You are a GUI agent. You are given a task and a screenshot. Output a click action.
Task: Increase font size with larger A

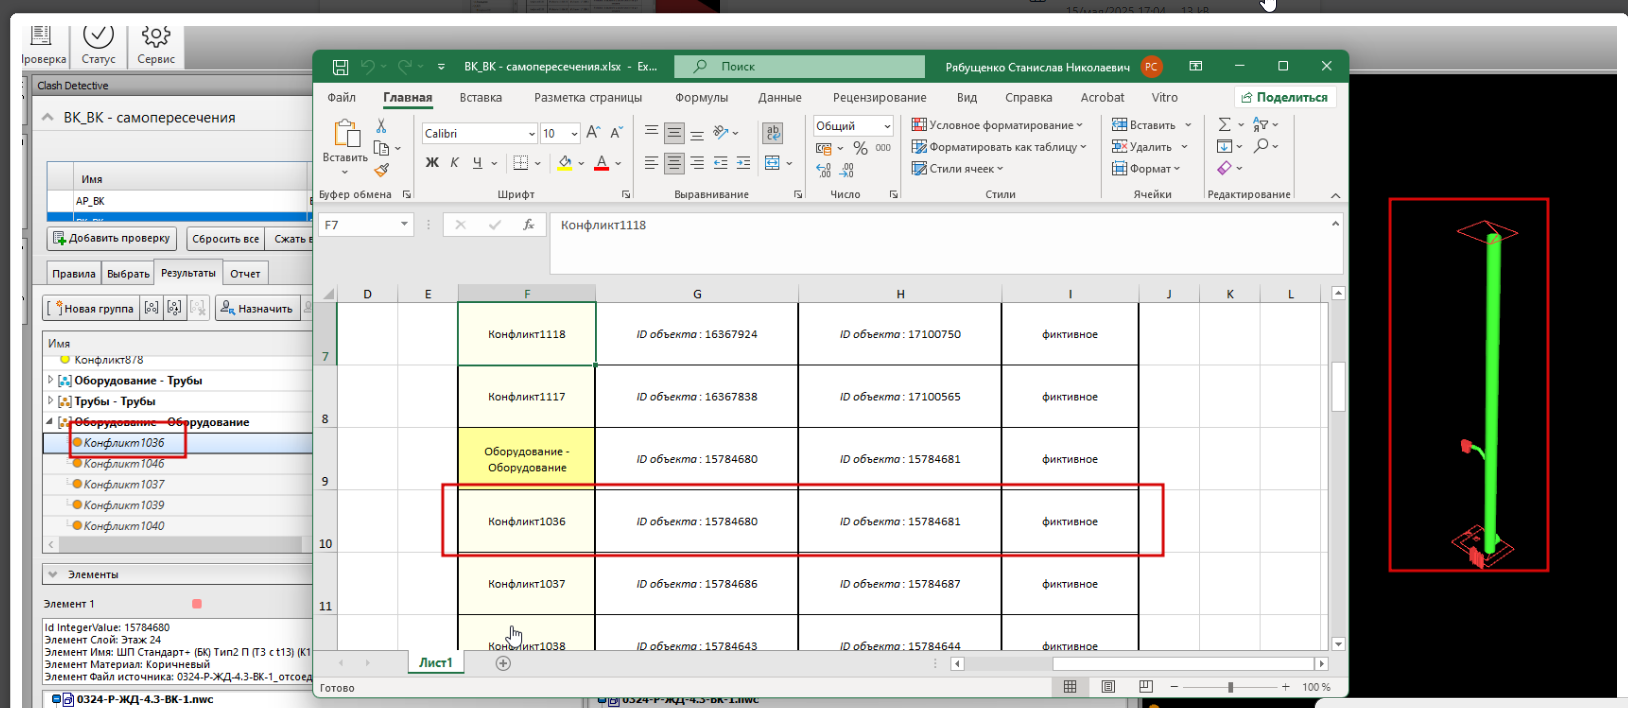tap(593, 132)
